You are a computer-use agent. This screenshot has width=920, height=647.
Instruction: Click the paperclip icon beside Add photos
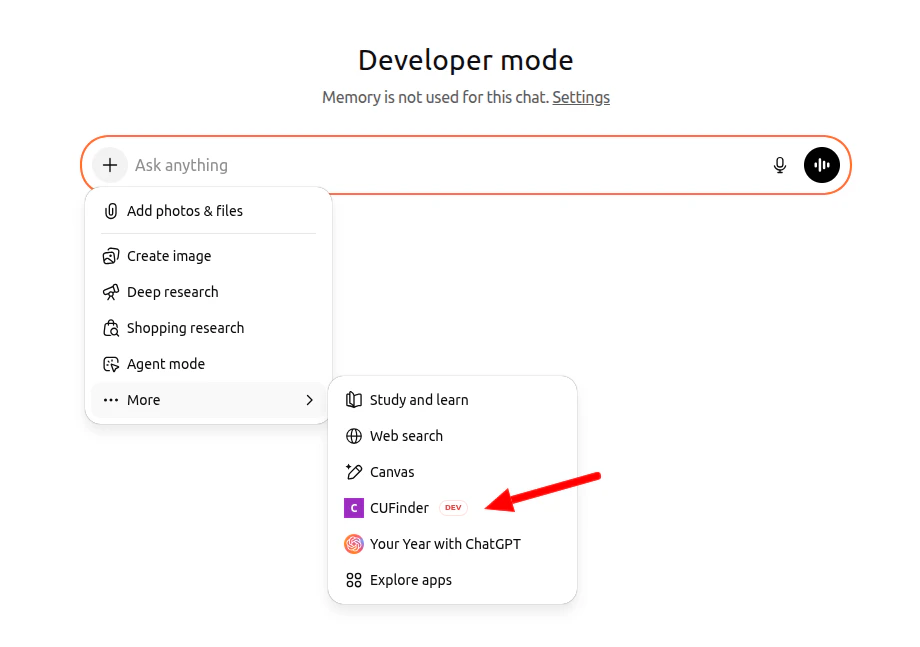pos(110,211)
